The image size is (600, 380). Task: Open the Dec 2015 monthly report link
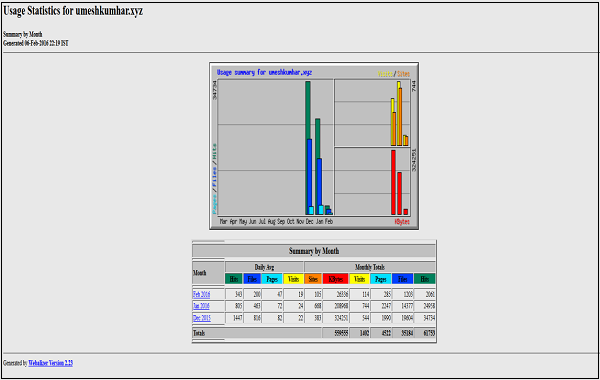202,318
